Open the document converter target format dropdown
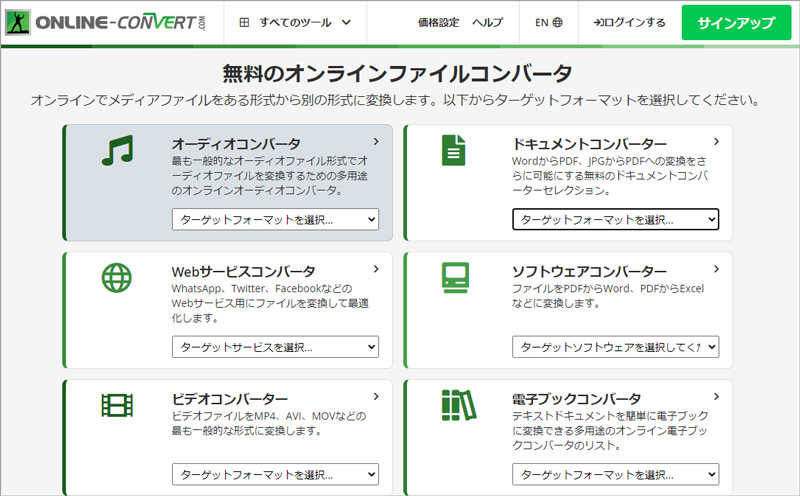The image size is (800, 496). (x=615, y=219)
